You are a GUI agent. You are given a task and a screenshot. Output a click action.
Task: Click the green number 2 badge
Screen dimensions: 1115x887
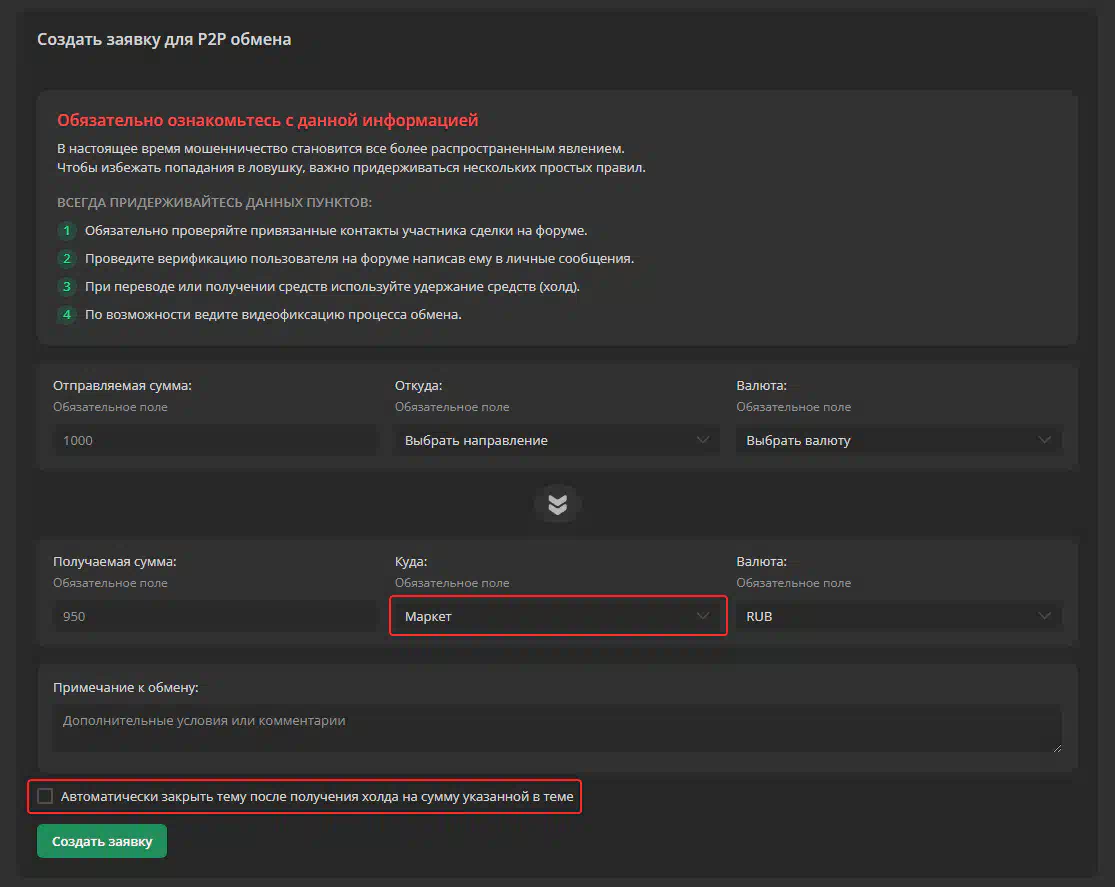[x=67, y=259]
